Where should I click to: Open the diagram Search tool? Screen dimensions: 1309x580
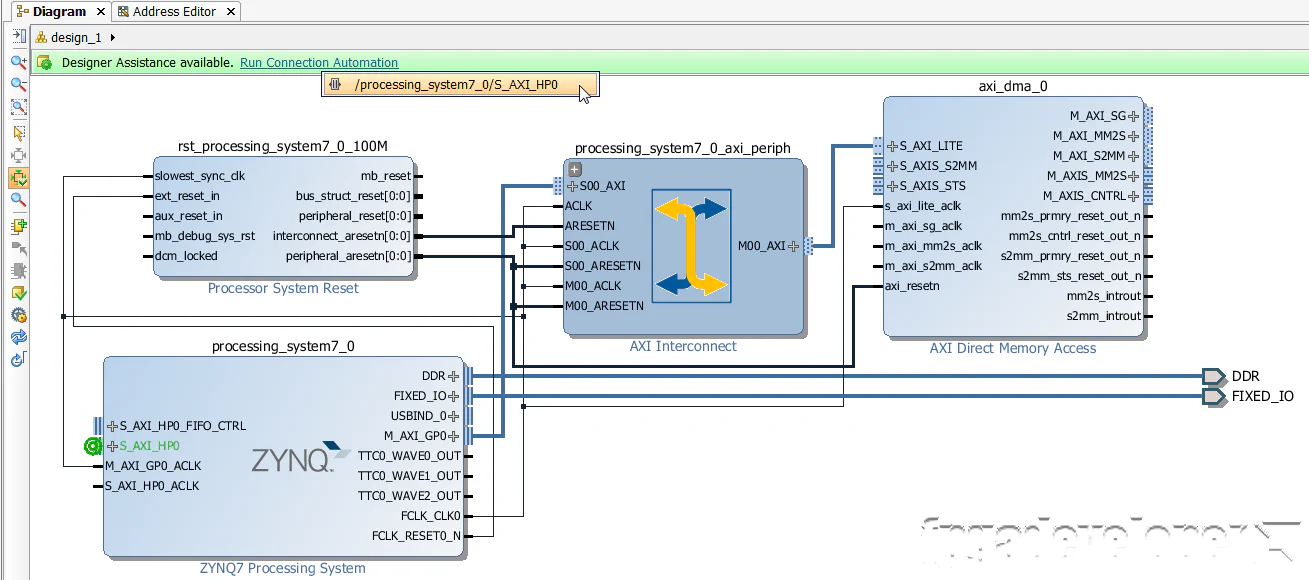[x=18, y=201]
